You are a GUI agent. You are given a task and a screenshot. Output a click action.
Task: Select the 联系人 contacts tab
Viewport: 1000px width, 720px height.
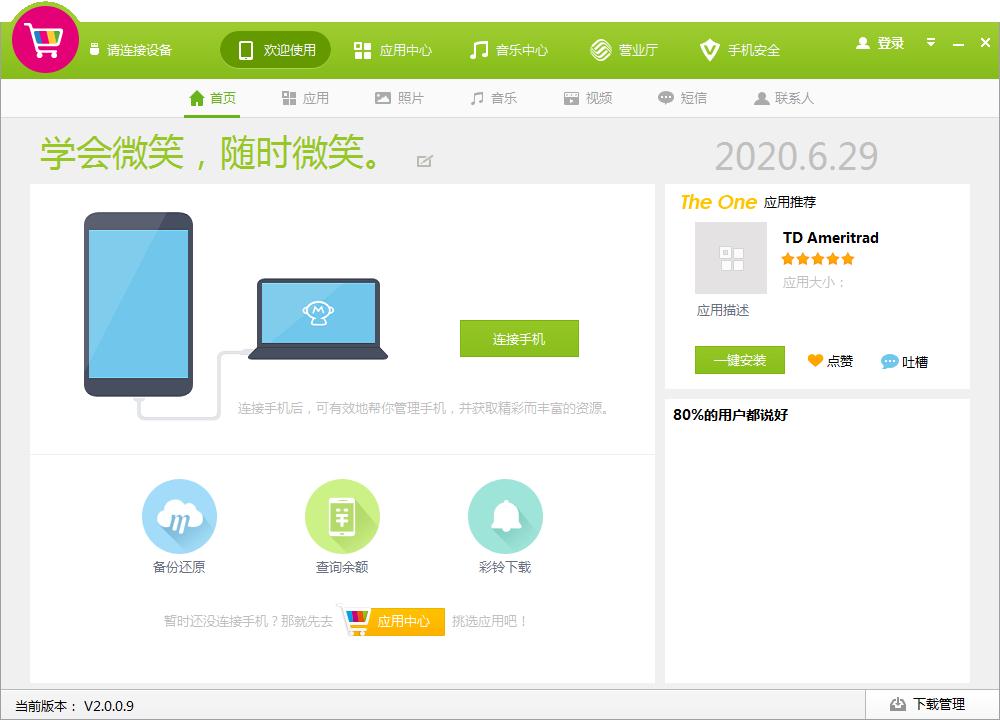(784, 98)
